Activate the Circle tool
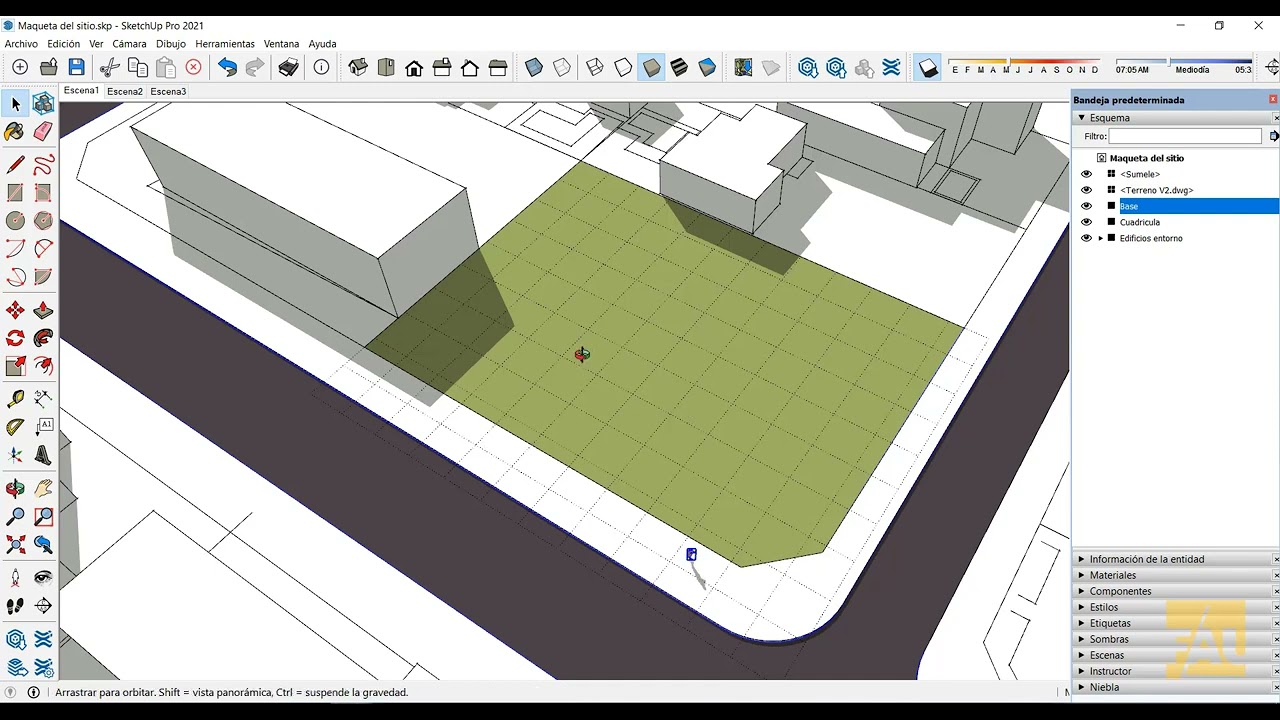Screen dimensions: 1280x720 (15, 221)
